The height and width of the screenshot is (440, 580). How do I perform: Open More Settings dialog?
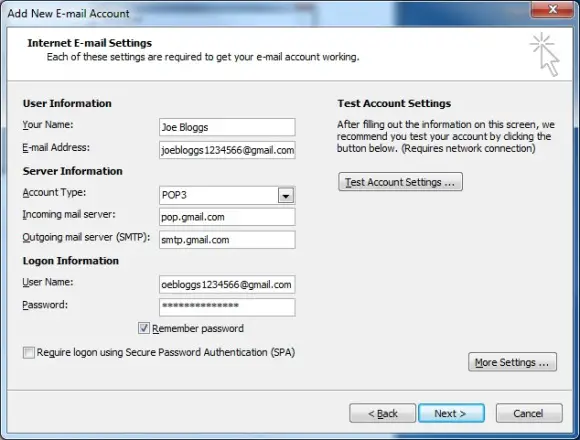click(x=512, y=362)
